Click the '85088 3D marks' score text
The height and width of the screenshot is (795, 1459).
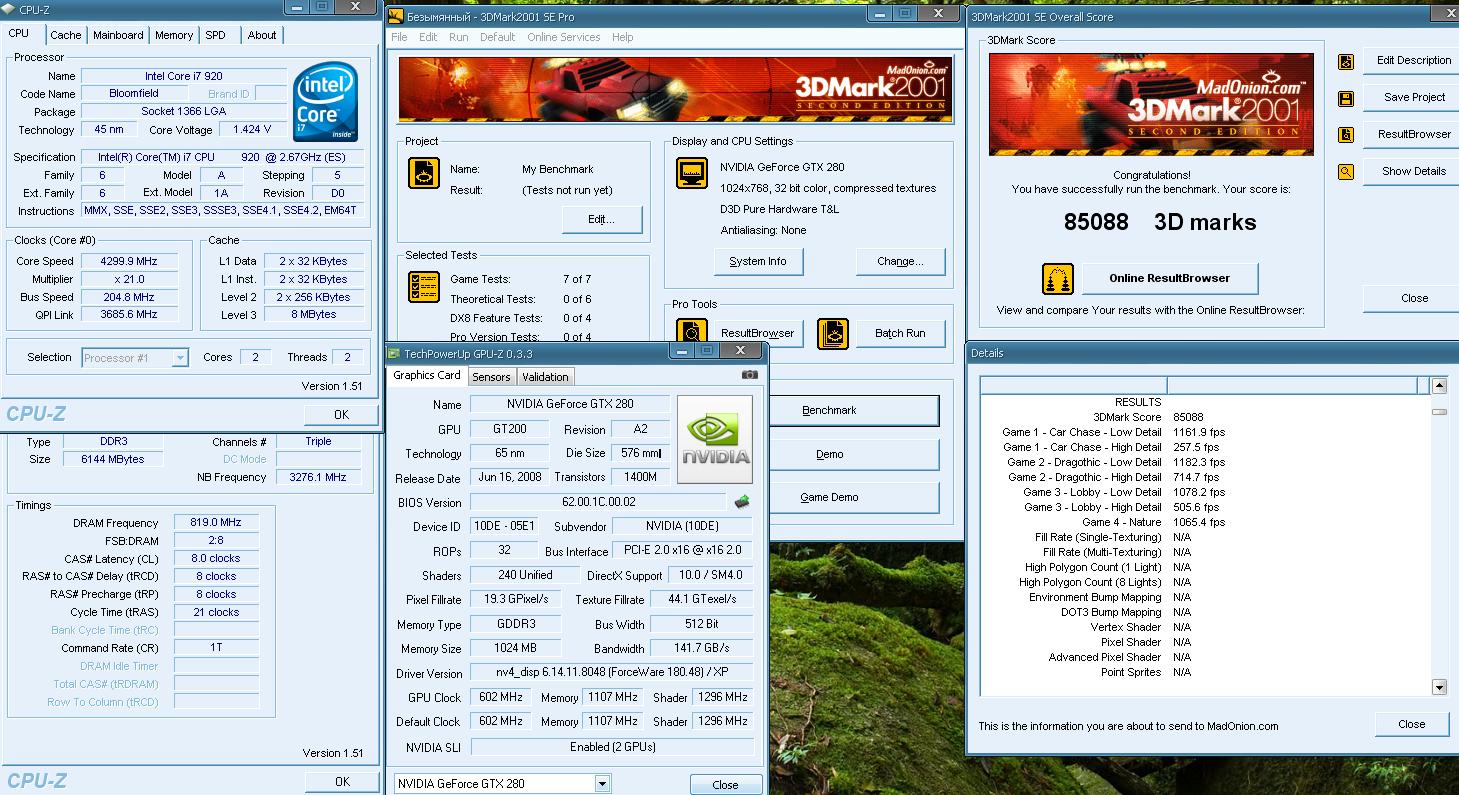pos(1160,222)
